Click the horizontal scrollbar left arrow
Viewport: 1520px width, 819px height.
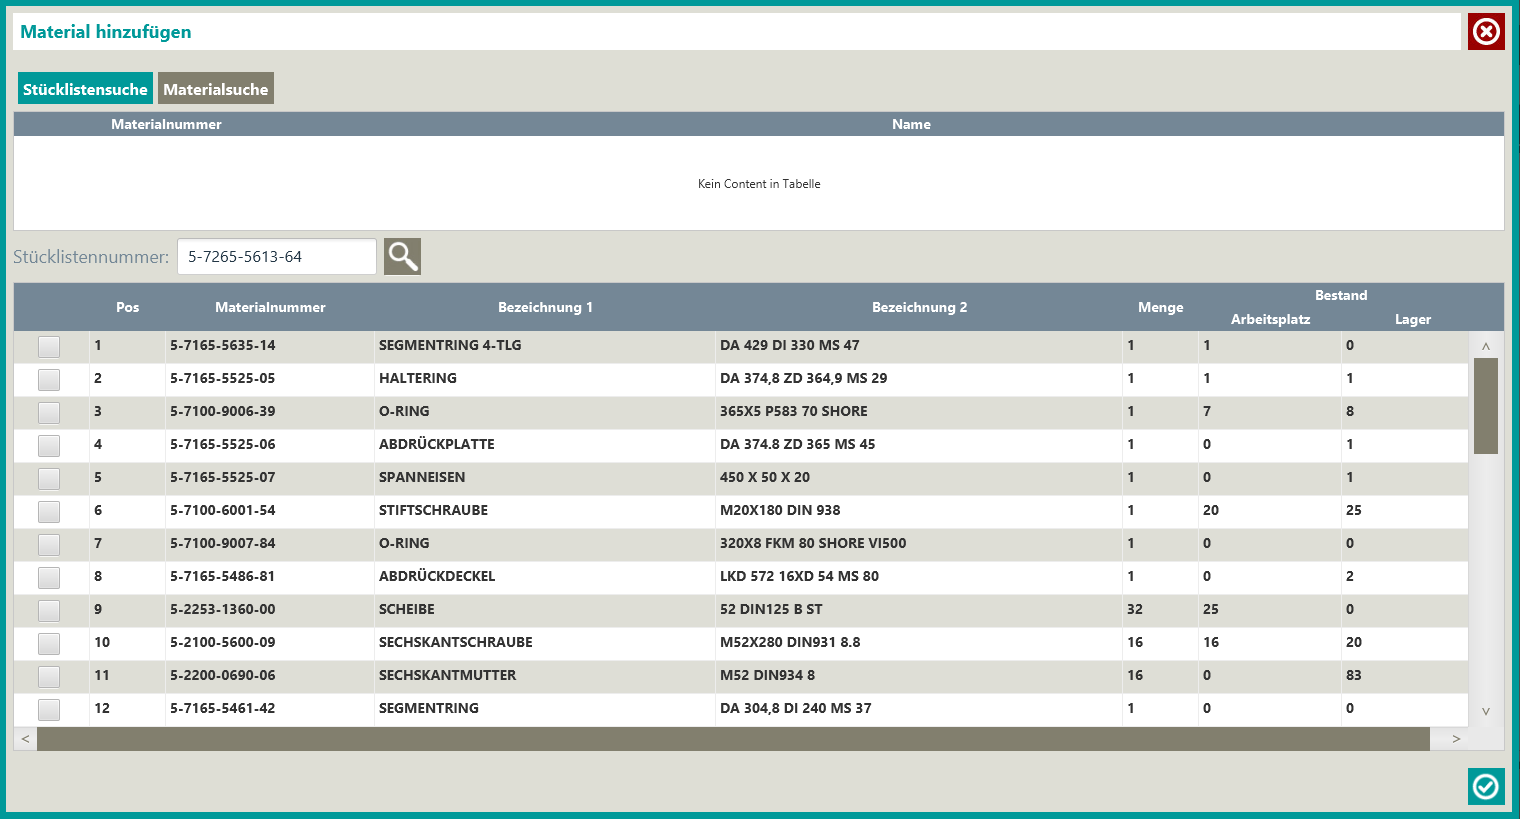click(x=25, y=739)
